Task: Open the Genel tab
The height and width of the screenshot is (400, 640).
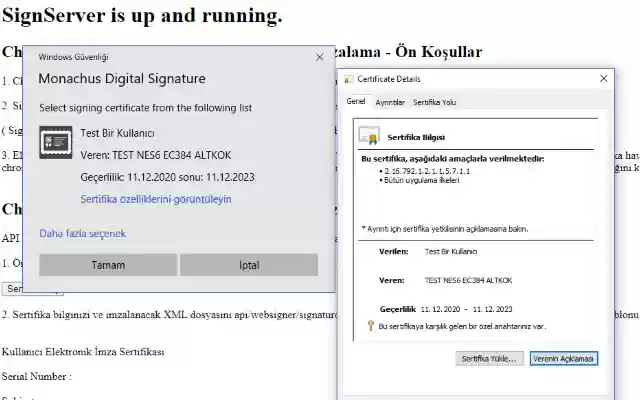Action: [356, 101]
